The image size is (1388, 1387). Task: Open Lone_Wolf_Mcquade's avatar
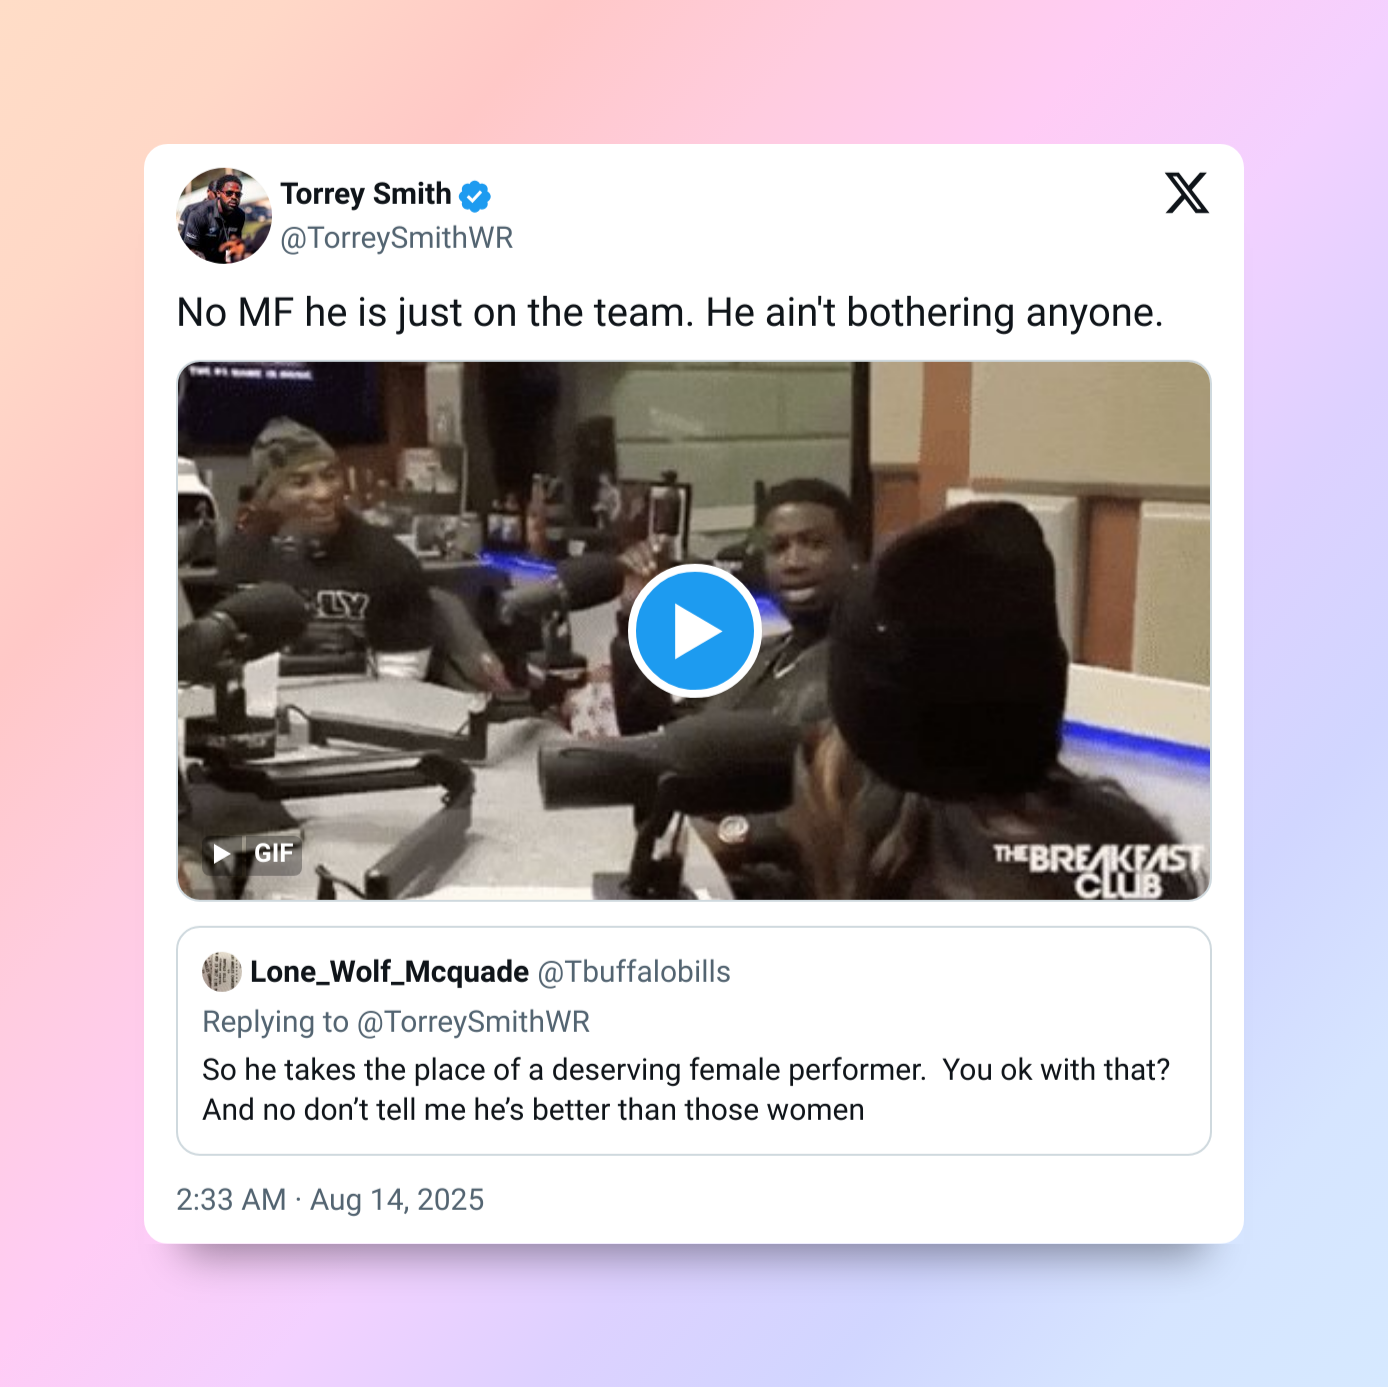click(x=222, y=972)
